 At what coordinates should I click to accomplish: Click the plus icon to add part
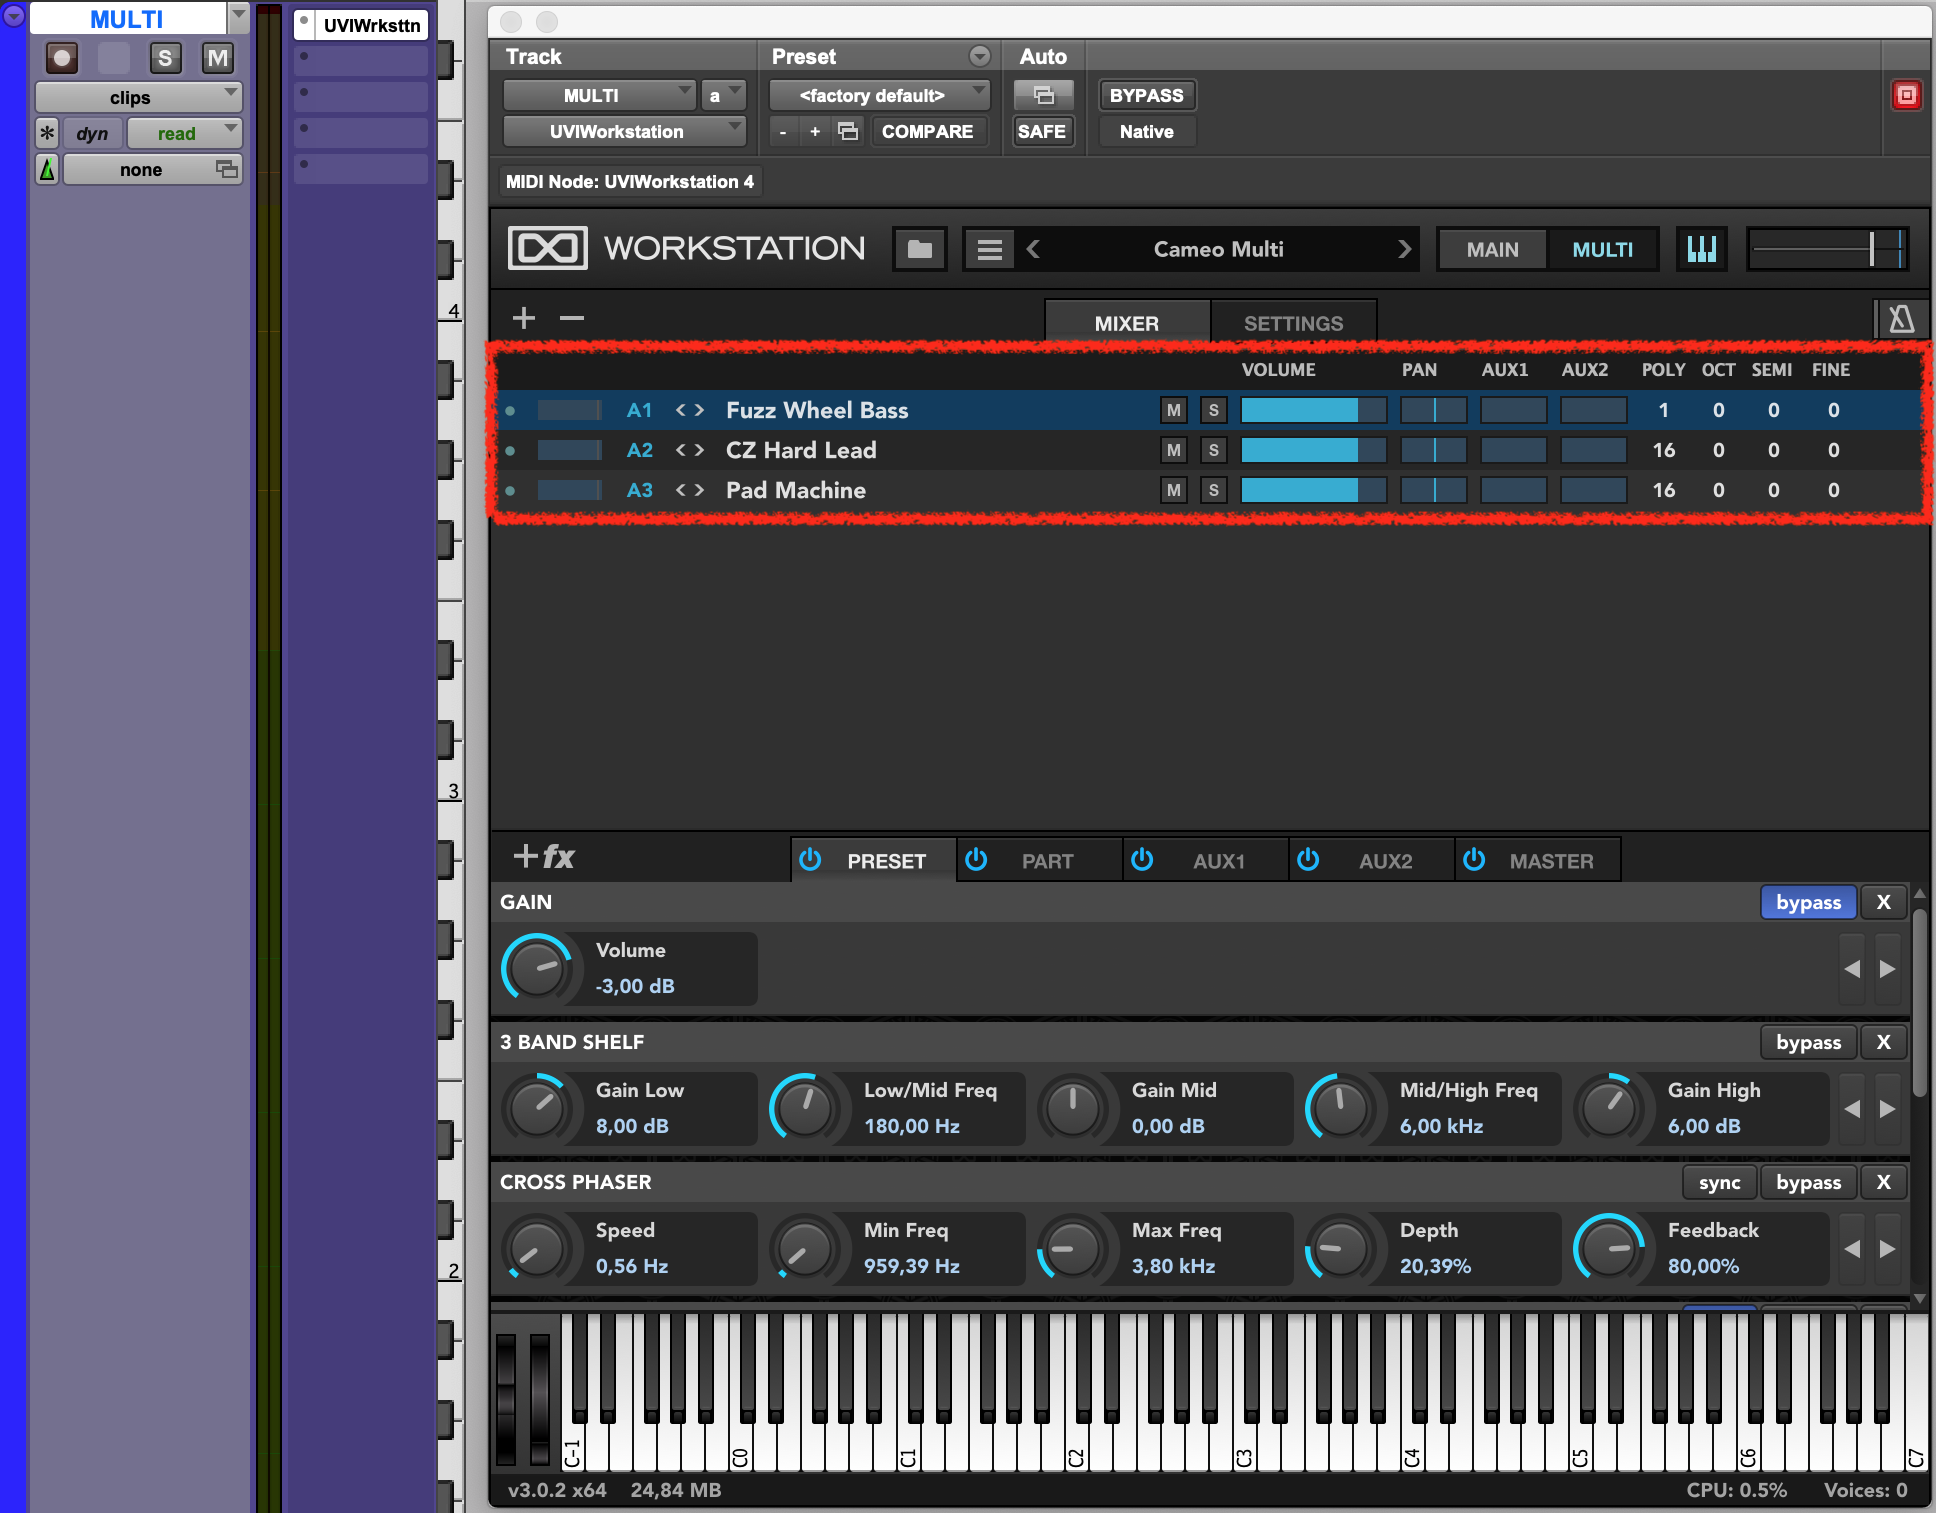524,318
